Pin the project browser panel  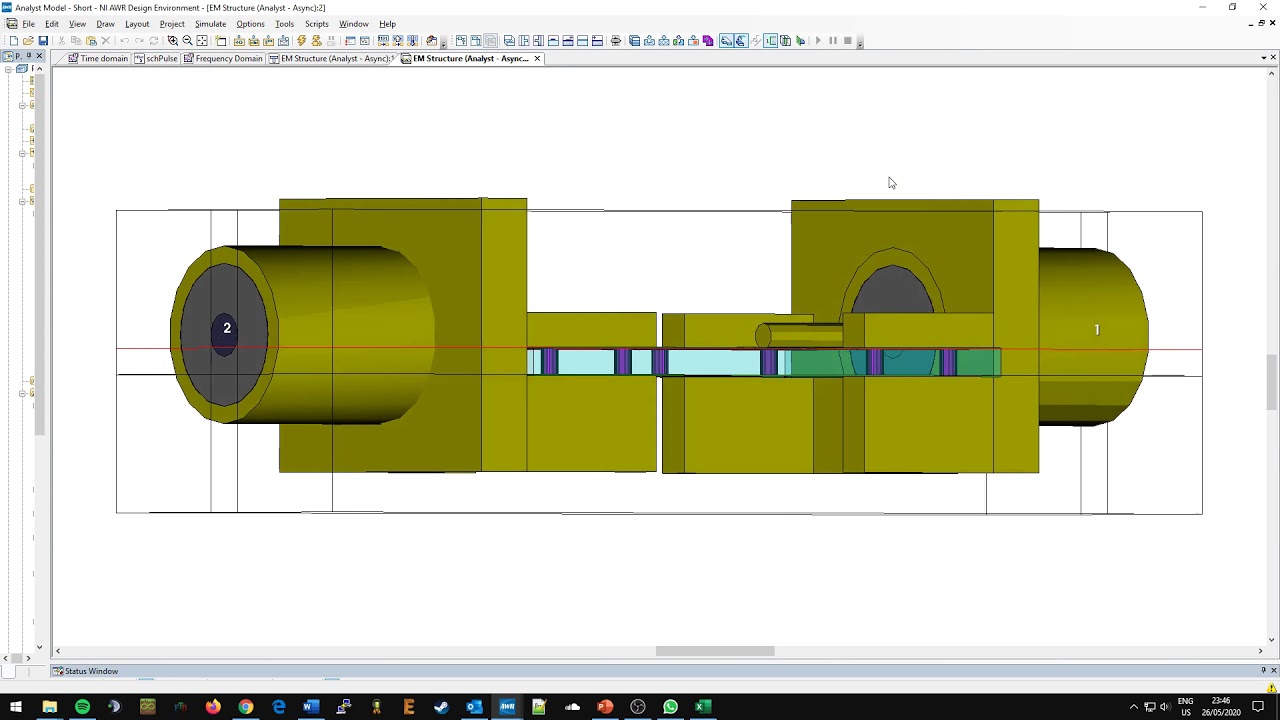click(x=28, y=56)
